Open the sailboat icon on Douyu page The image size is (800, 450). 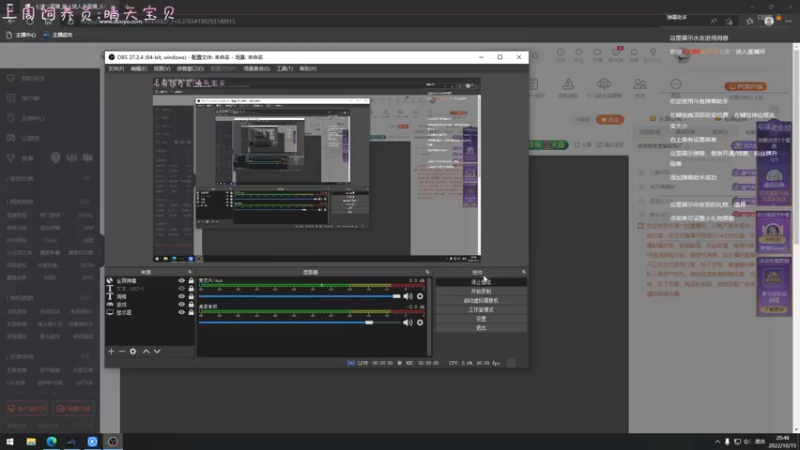coord(568,84)
